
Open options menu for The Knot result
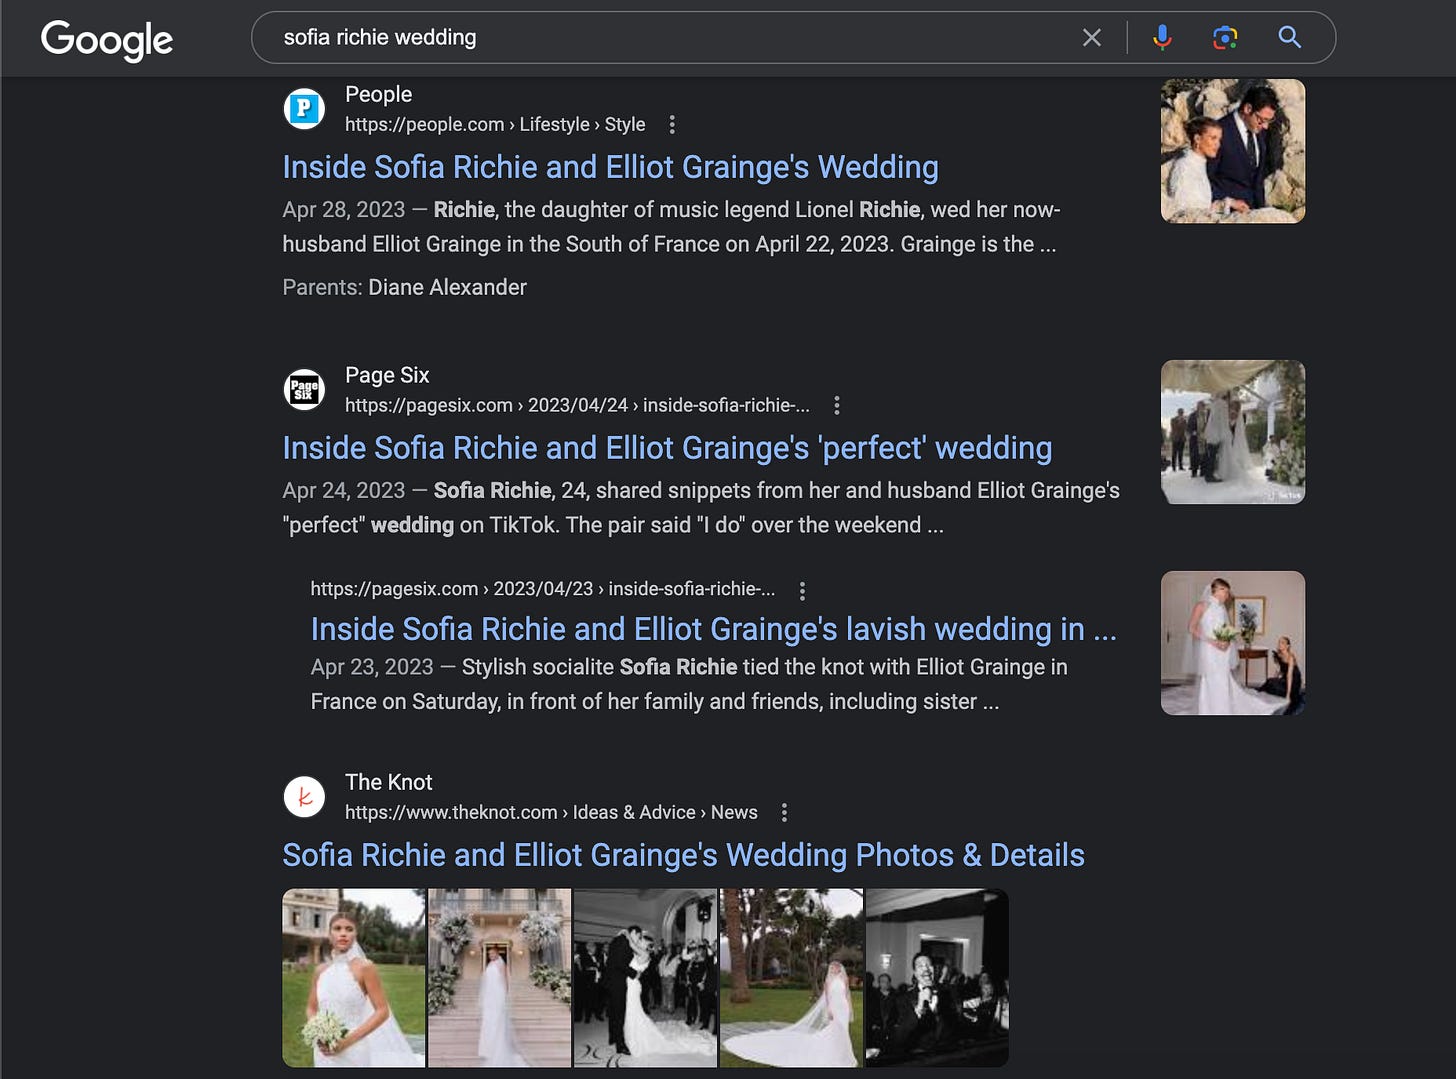point(784,813)
